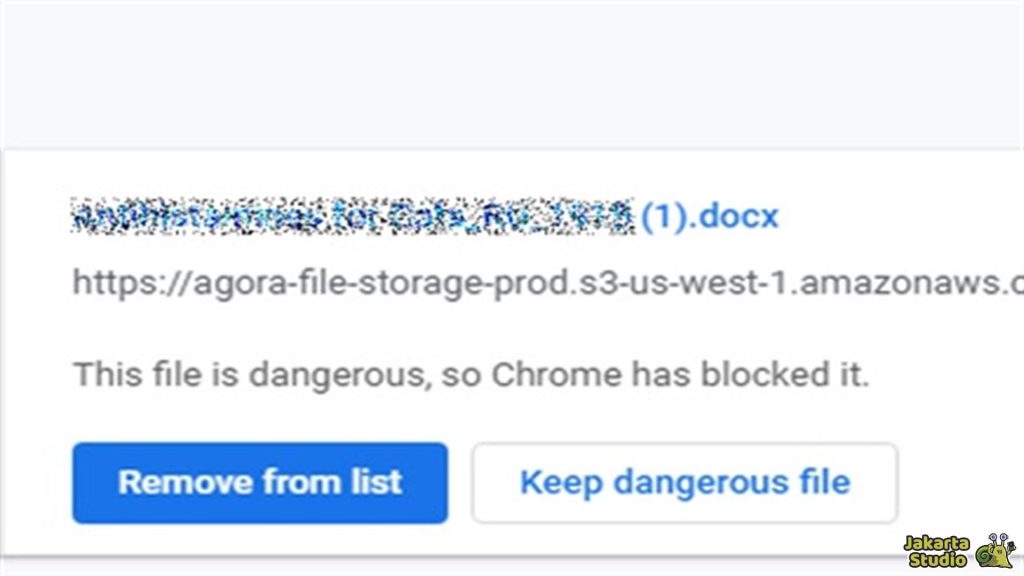This screenshot has width=1024, height=576.
Task: Click the dangerous file warning message
Action: coord(470,374)
